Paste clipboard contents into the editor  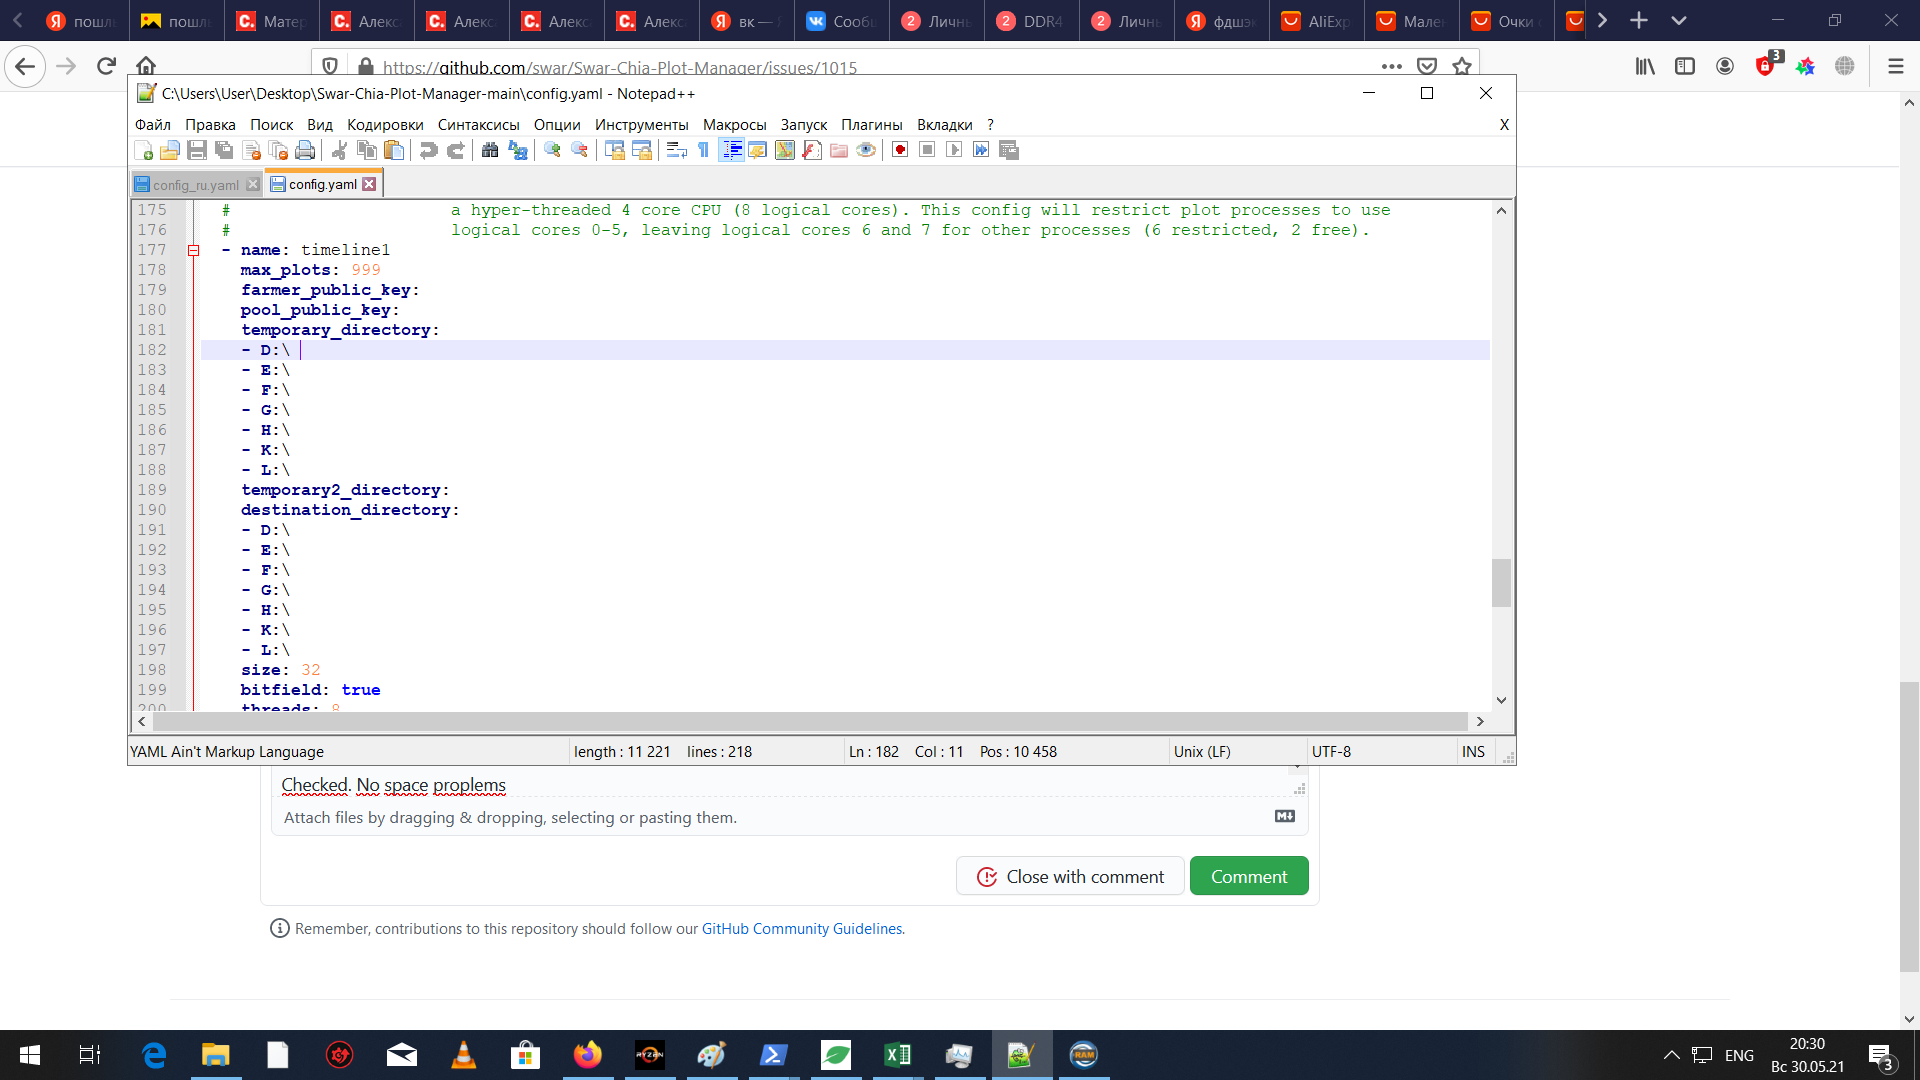[x=394, y=150]
